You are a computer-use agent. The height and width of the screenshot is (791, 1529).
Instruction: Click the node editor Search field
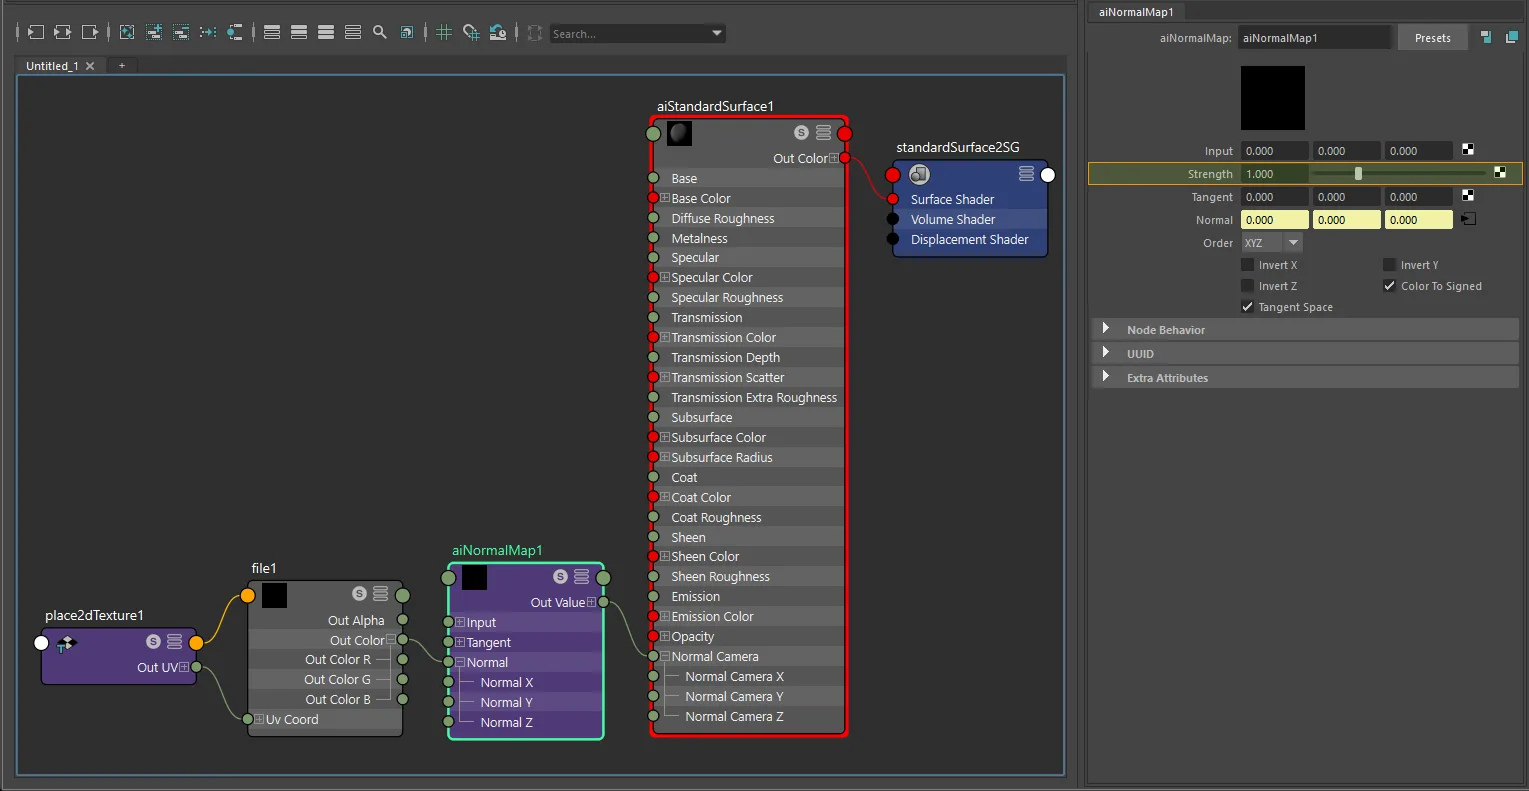(630, 34)
